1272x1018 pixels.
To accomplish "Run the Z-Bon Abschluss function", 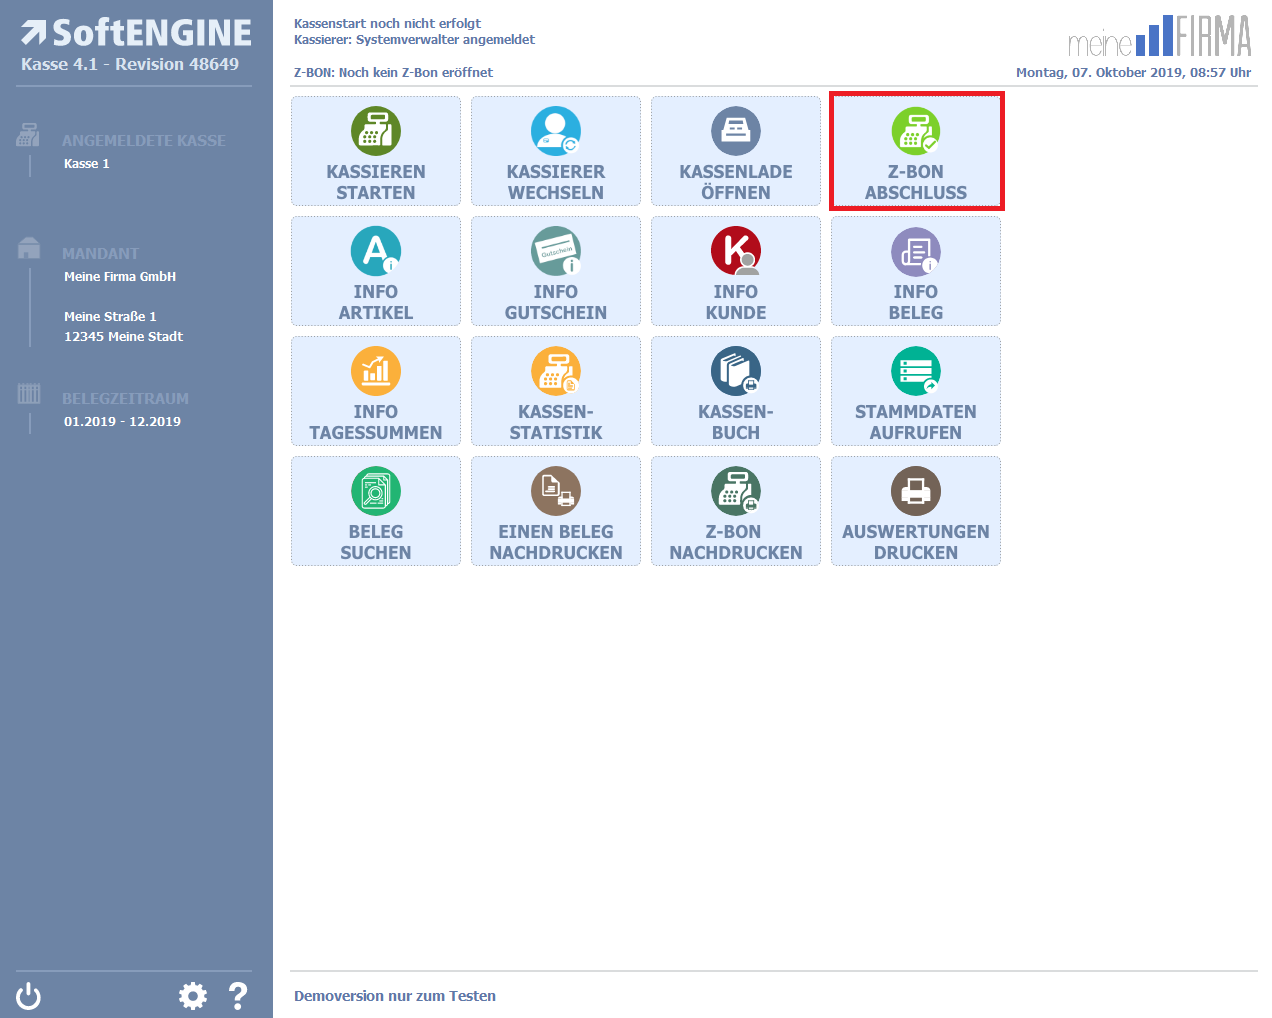I will 916,152.
